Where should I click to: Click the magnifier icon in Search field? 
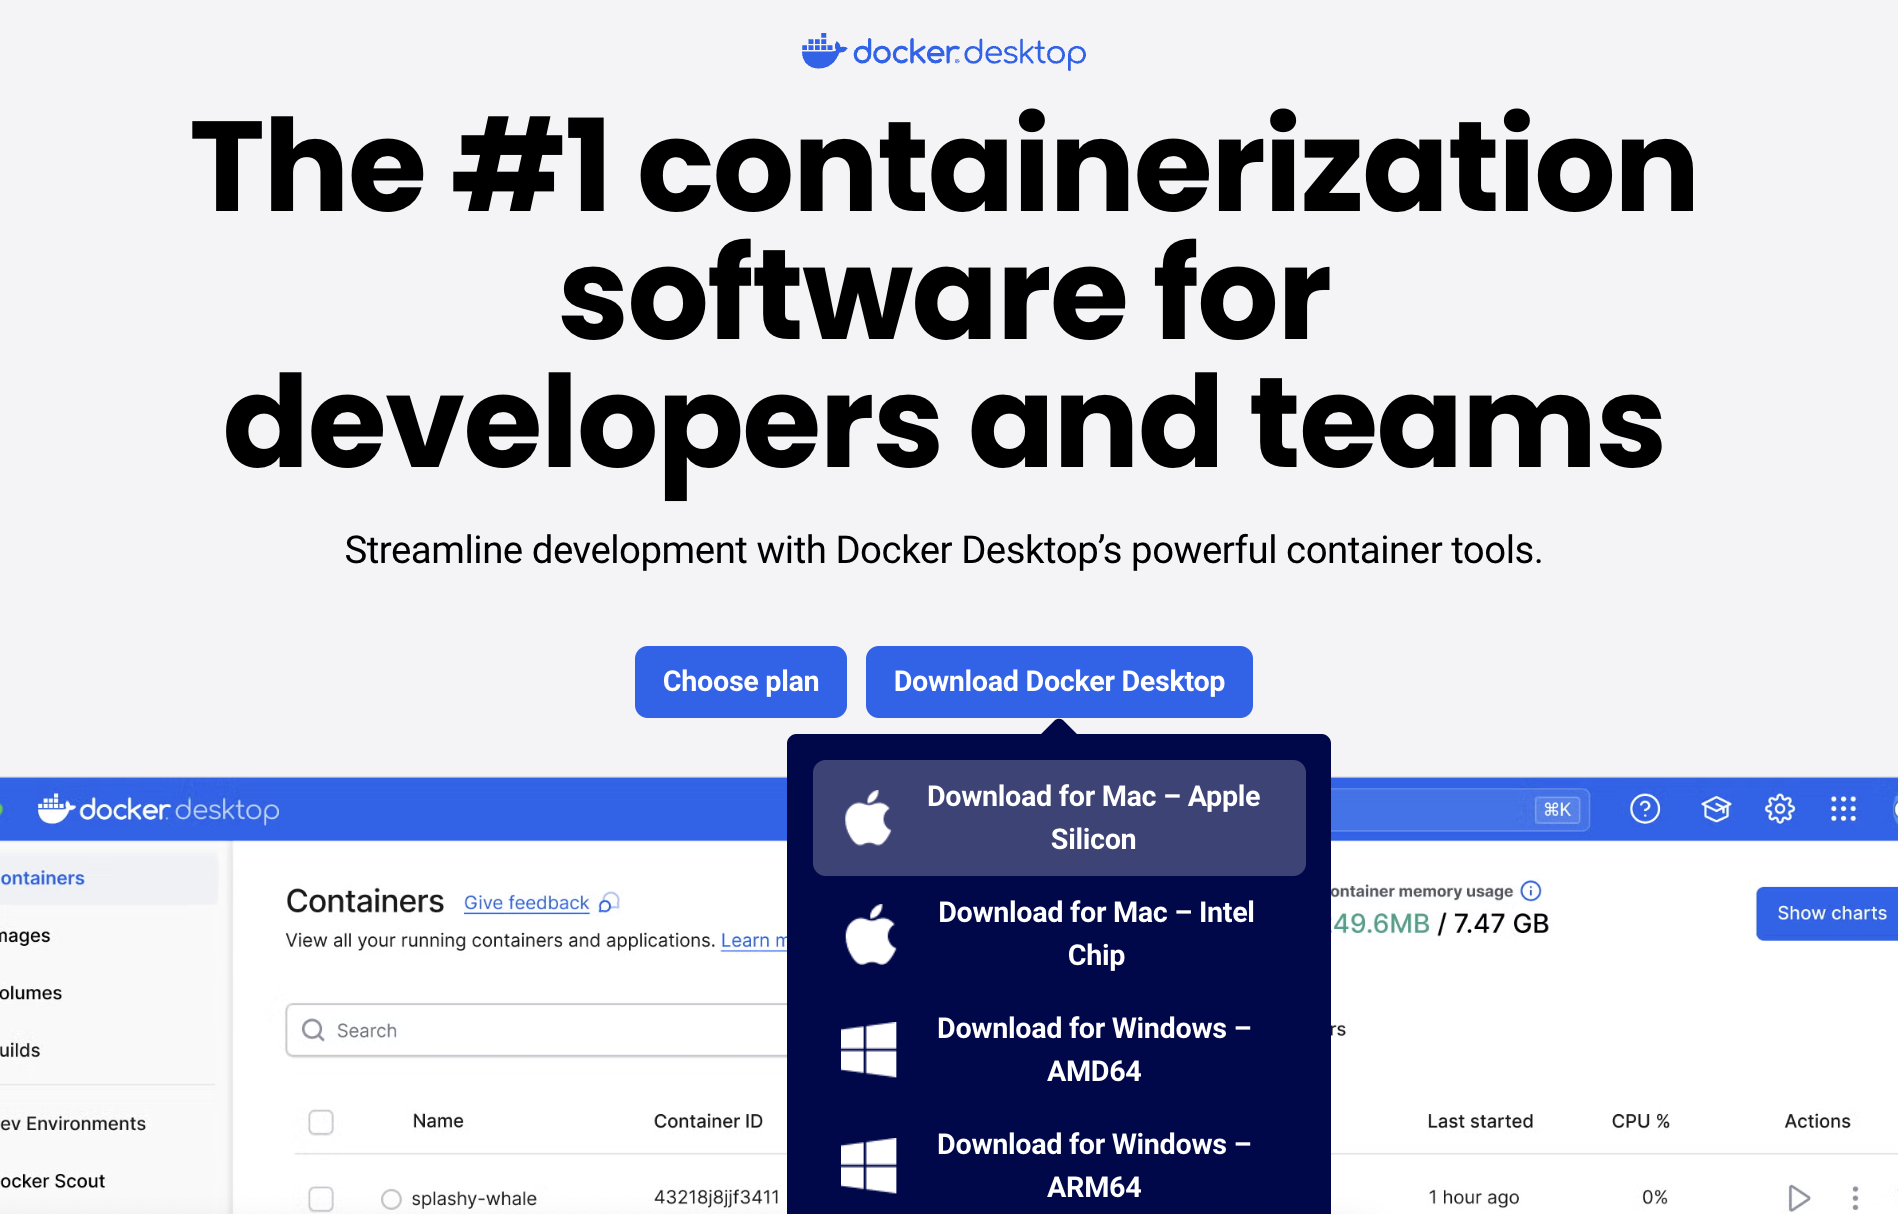pyautogui.click(x=313, y=1030)
